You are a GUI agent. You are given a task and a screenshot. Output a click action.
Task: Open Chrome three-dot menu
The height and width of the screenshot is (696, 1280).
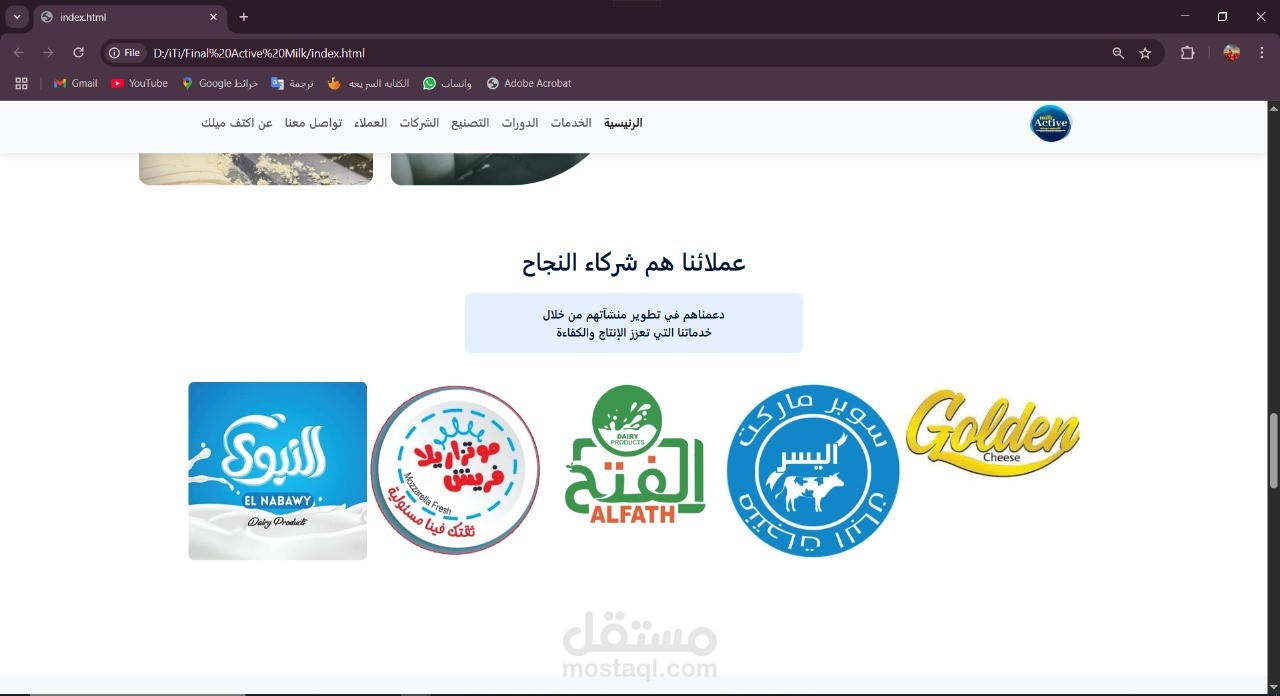tap(1262, 53)
